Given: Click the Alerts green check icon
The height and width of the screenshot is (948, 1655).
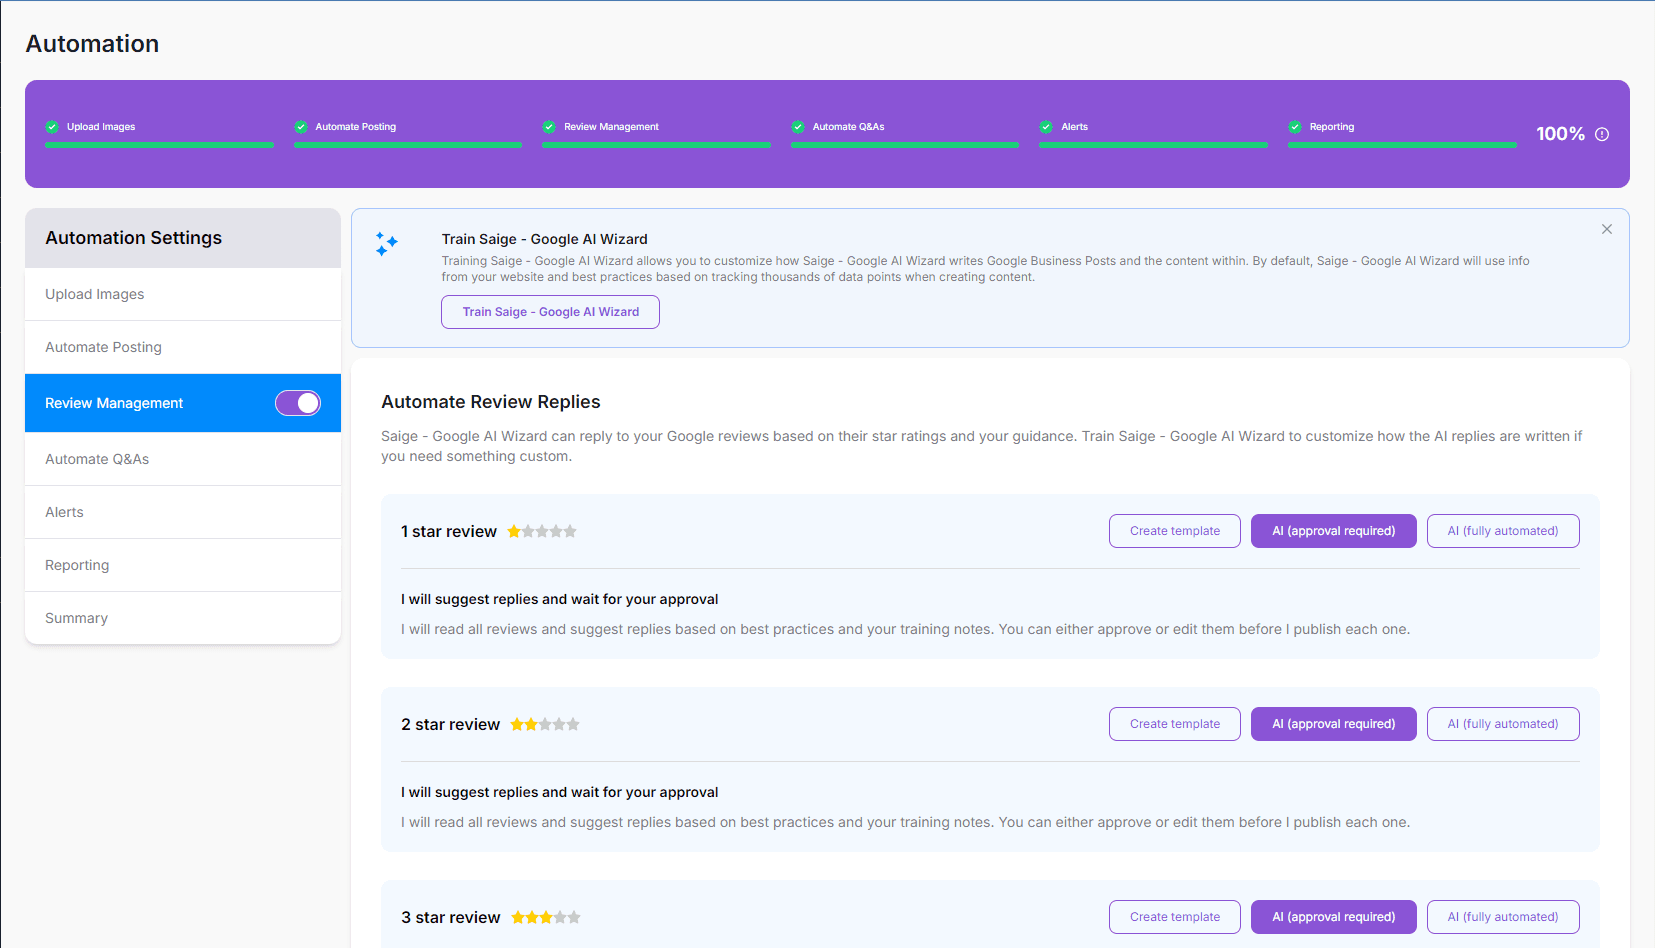Looking at the screenshot, I should coord(1046,127).
